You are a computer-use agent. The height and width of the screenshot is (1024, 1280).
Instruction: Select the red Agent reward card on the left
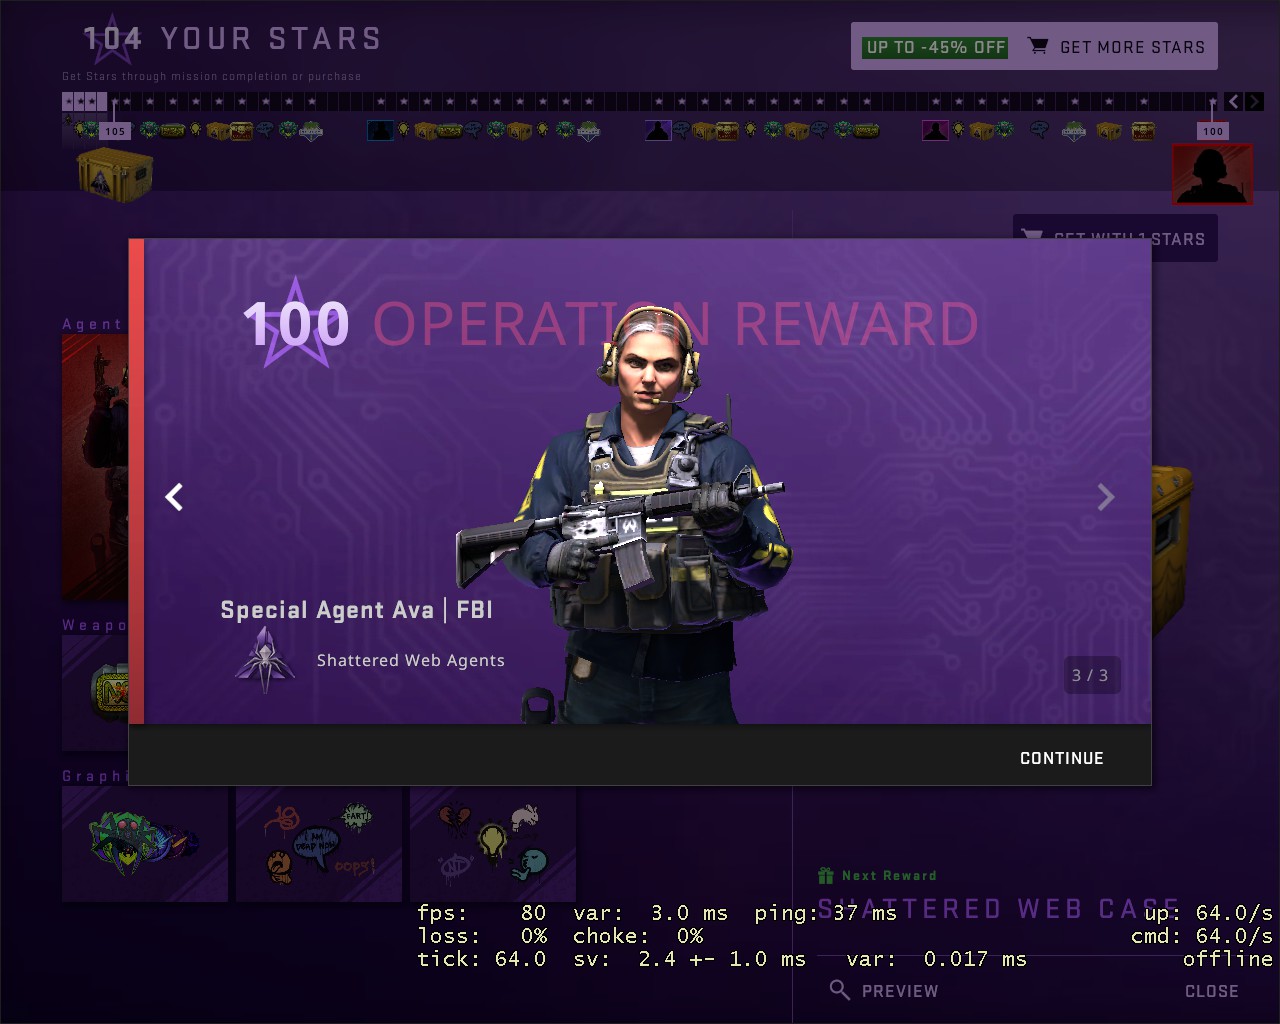pyautogui.click(x=95, y=467)
